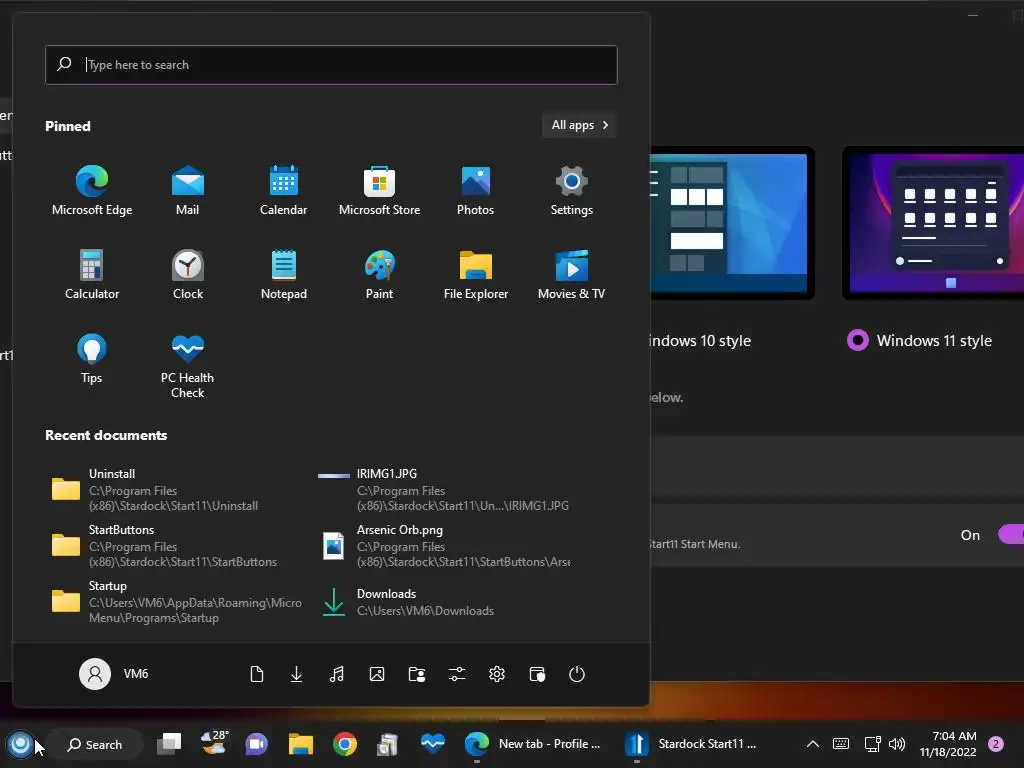Open Microsoft Edge from pinned apps
1024x768 pixels.
91,190
